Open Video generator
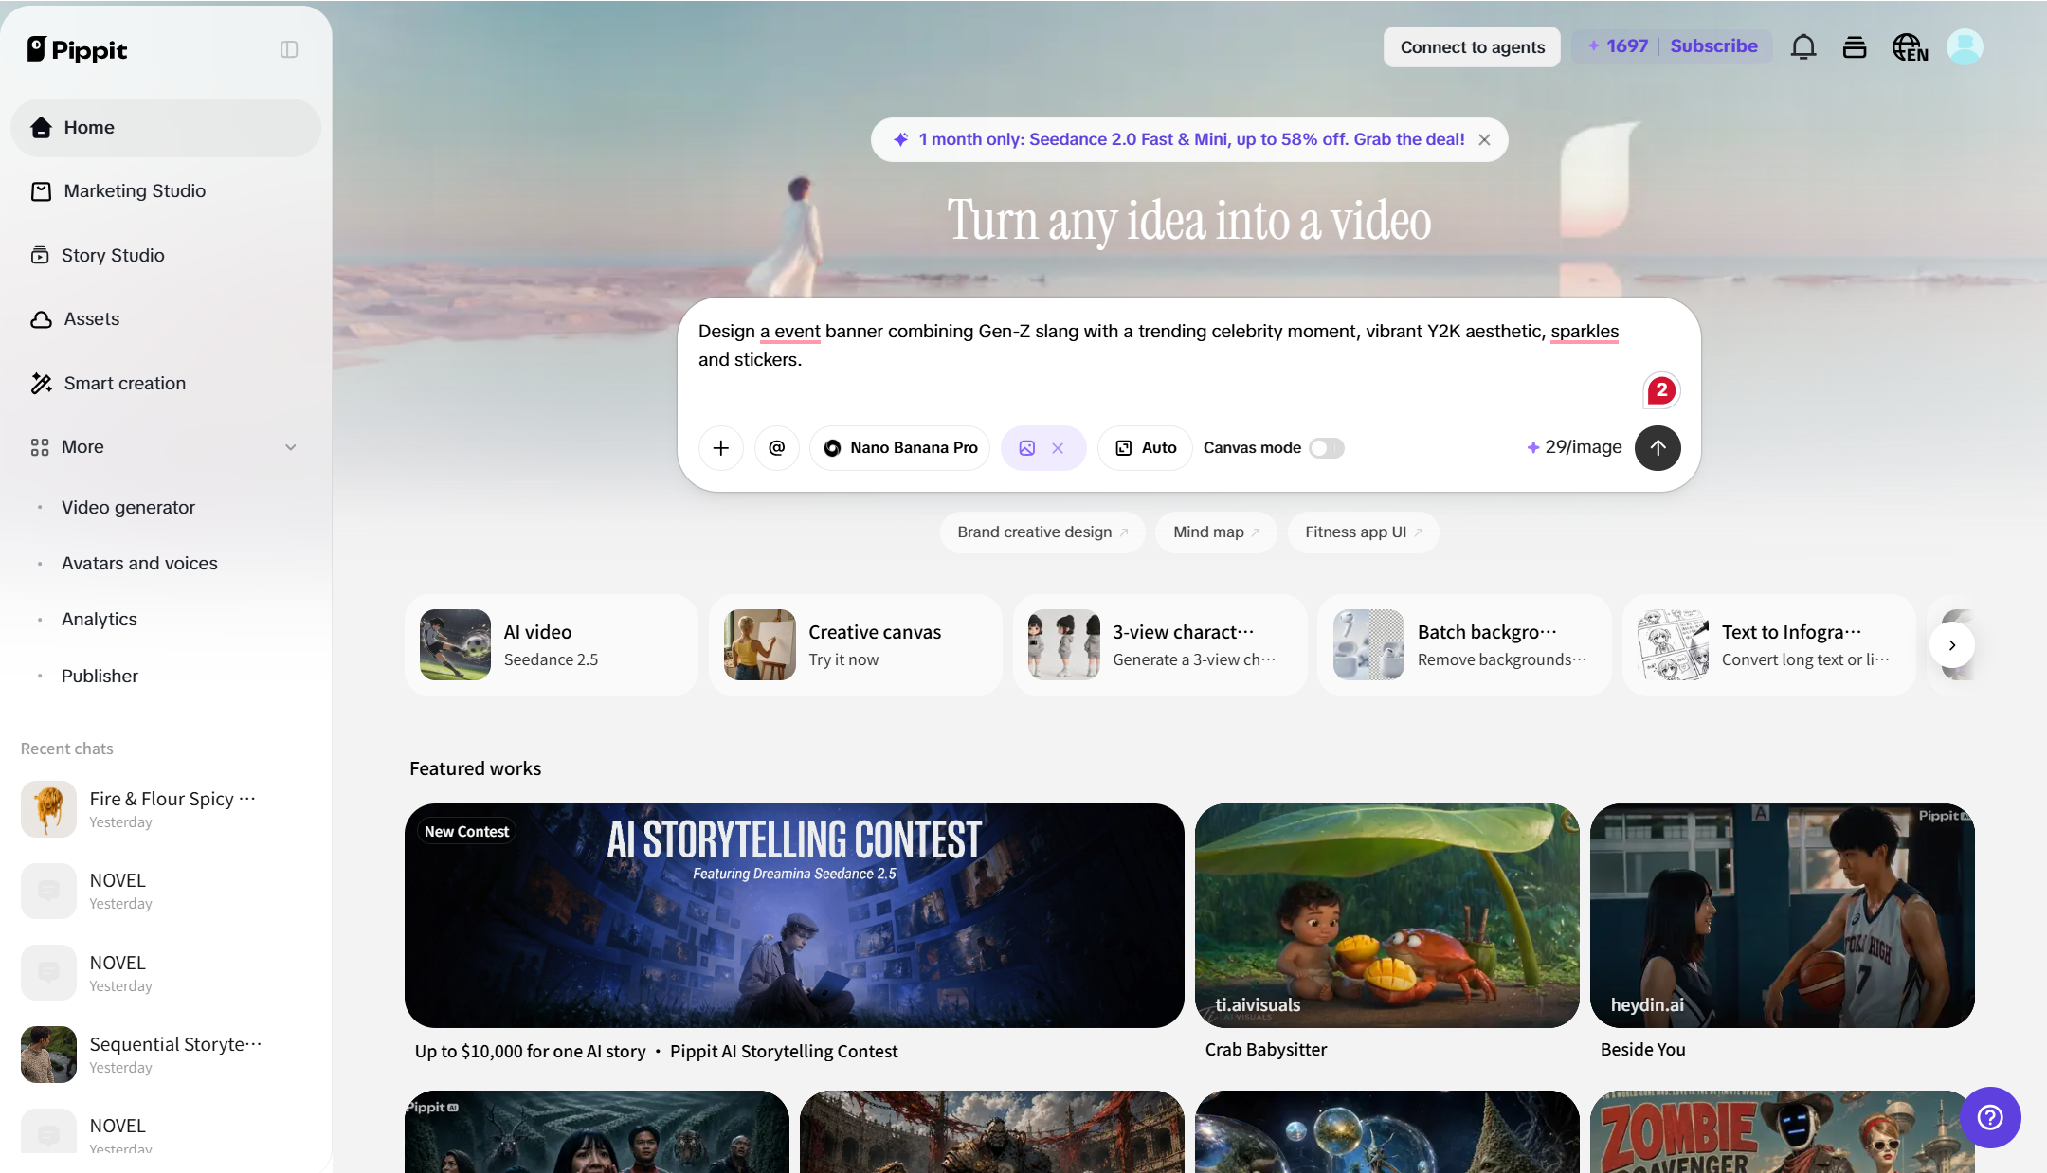This screenshot has height=1173, width=2047. point(128,507)
